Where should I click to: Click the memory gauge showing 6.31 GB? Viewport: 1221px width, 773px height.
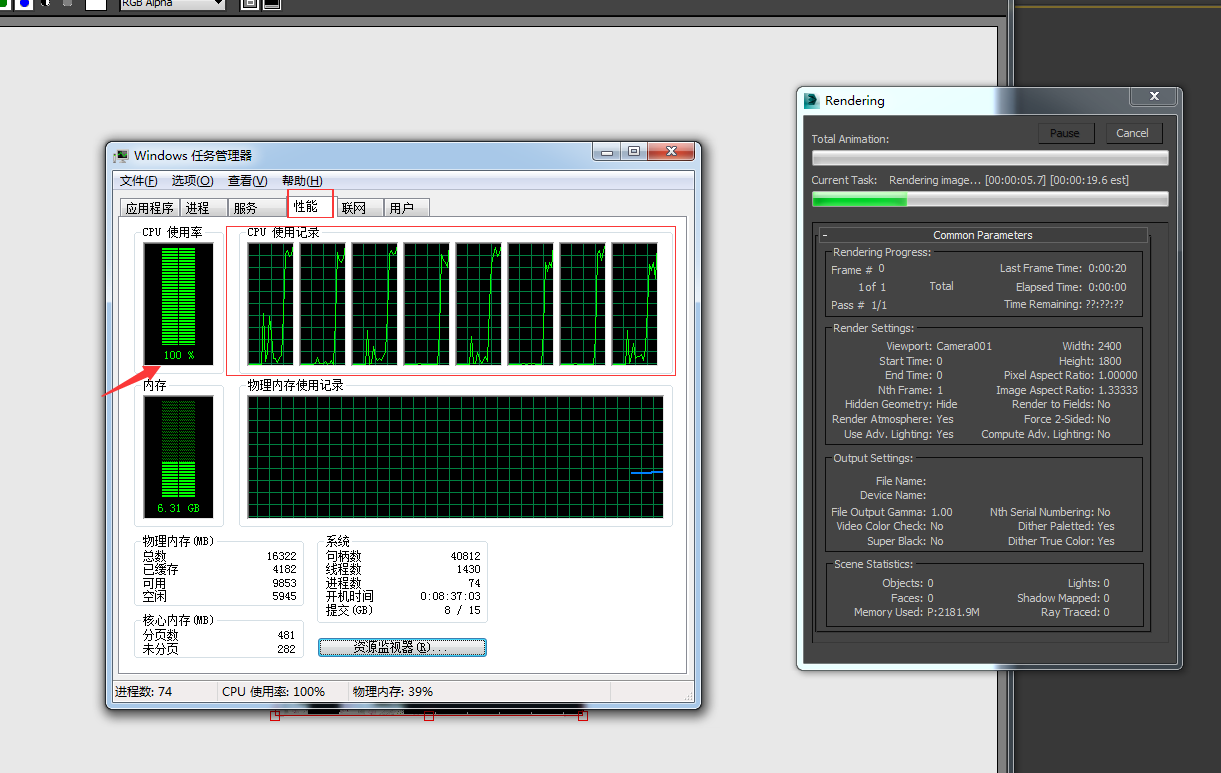click(x=178, y=457)
